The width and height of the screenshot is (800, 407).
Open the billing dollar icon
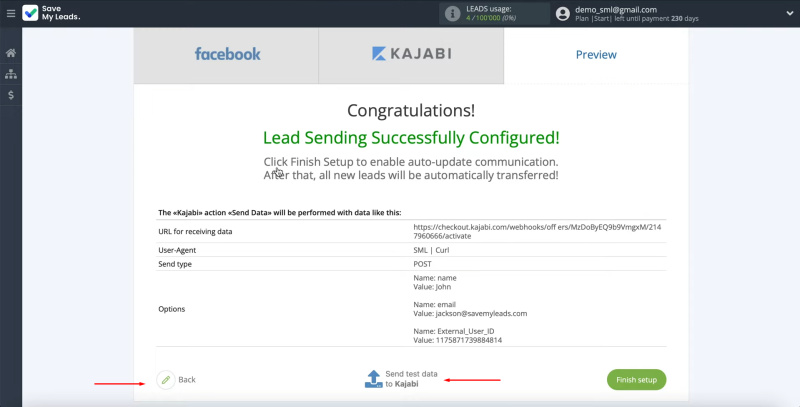(11, 95)
